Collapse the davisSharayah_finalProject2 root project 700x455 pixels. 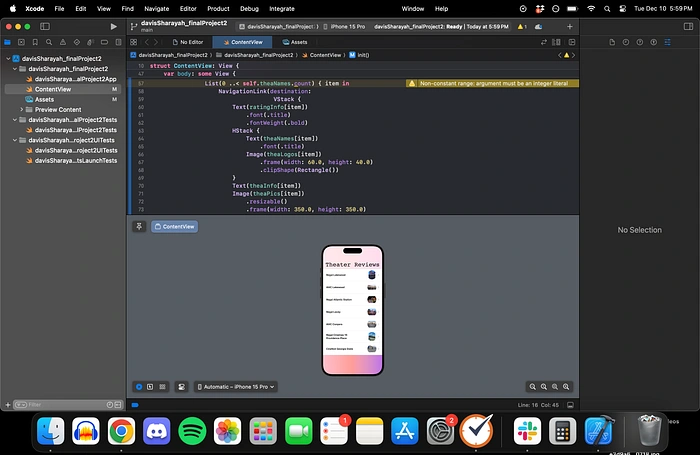click(9, 59)
